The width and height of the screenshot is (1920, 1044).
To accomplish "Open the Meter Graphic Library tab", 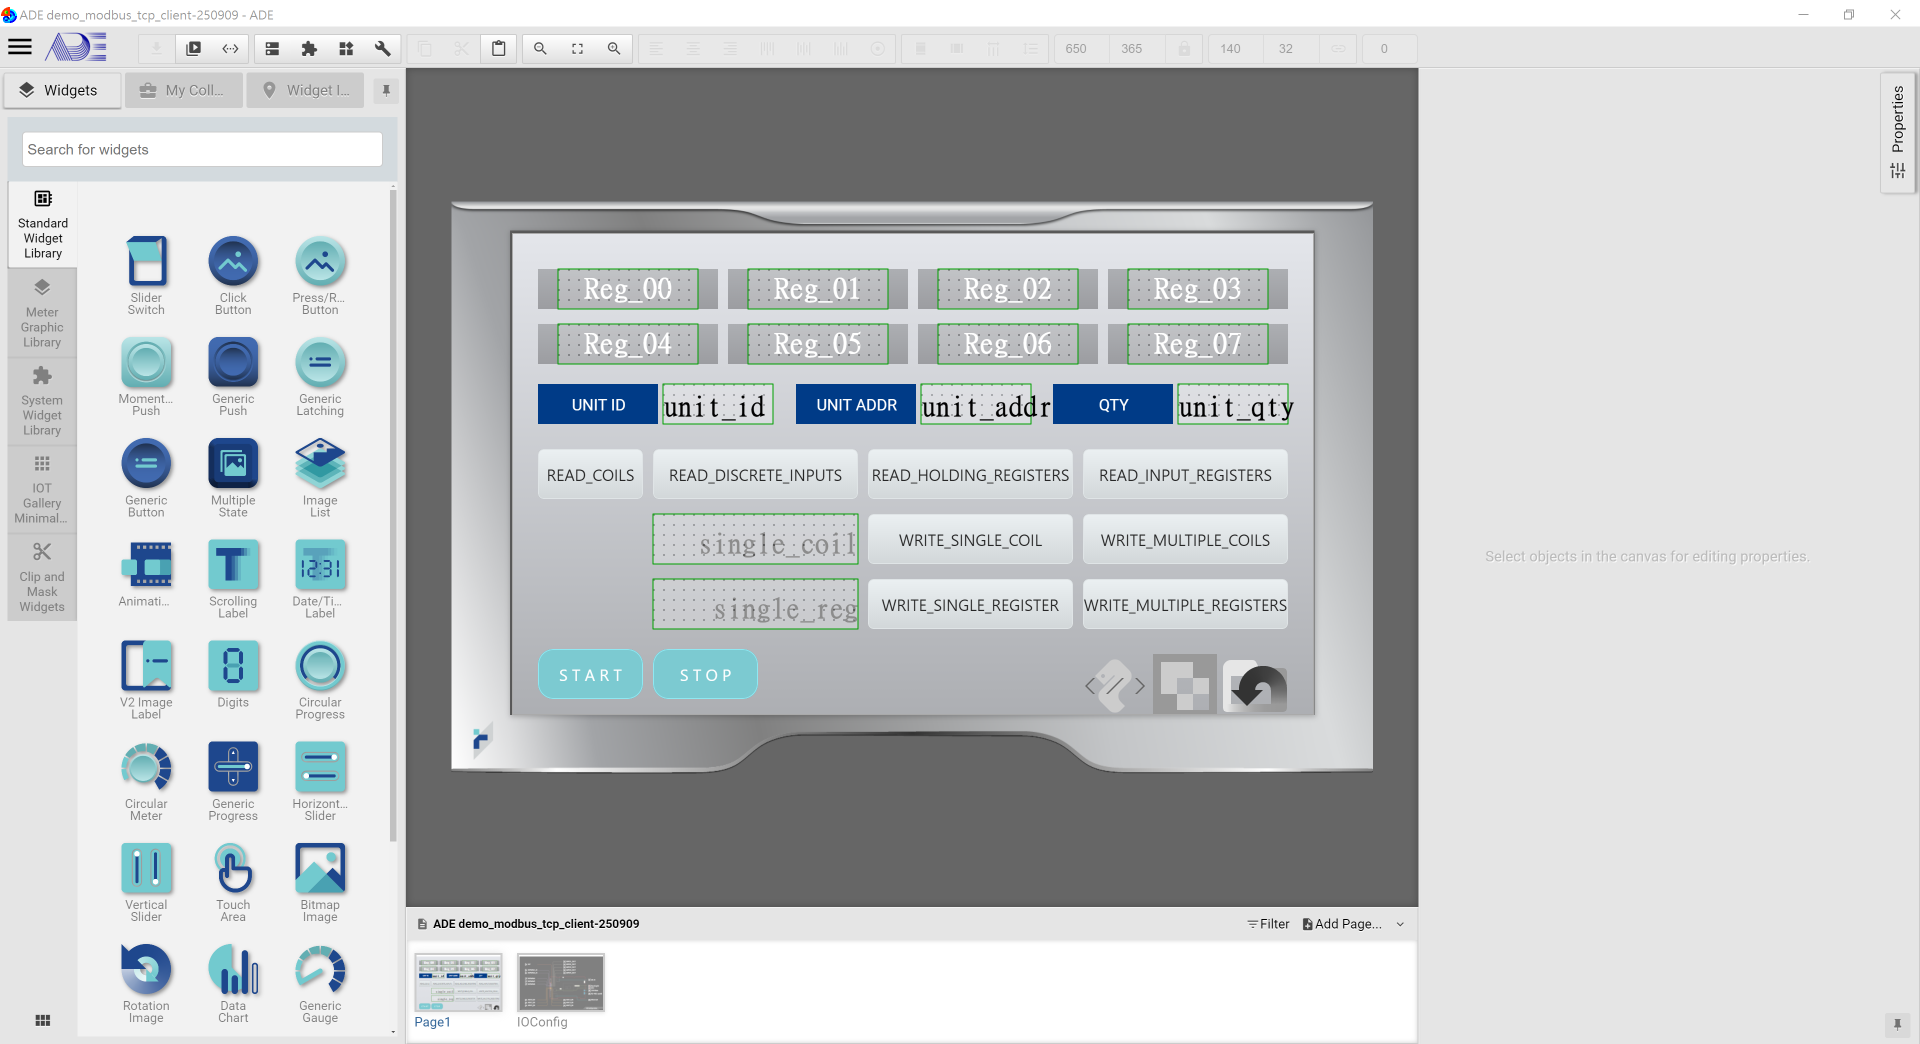I will [42, 314].
